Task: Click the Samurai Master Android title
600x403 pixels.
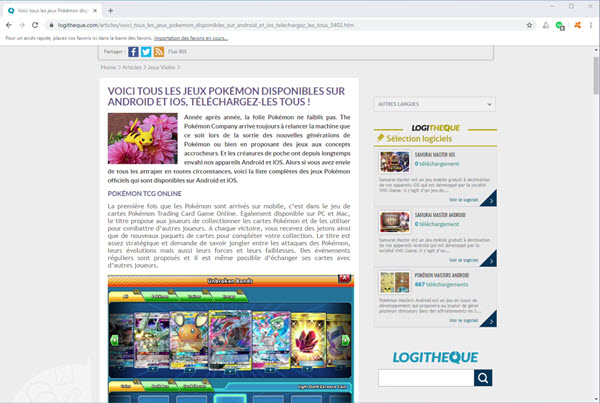Action: [x=440, y=215]
